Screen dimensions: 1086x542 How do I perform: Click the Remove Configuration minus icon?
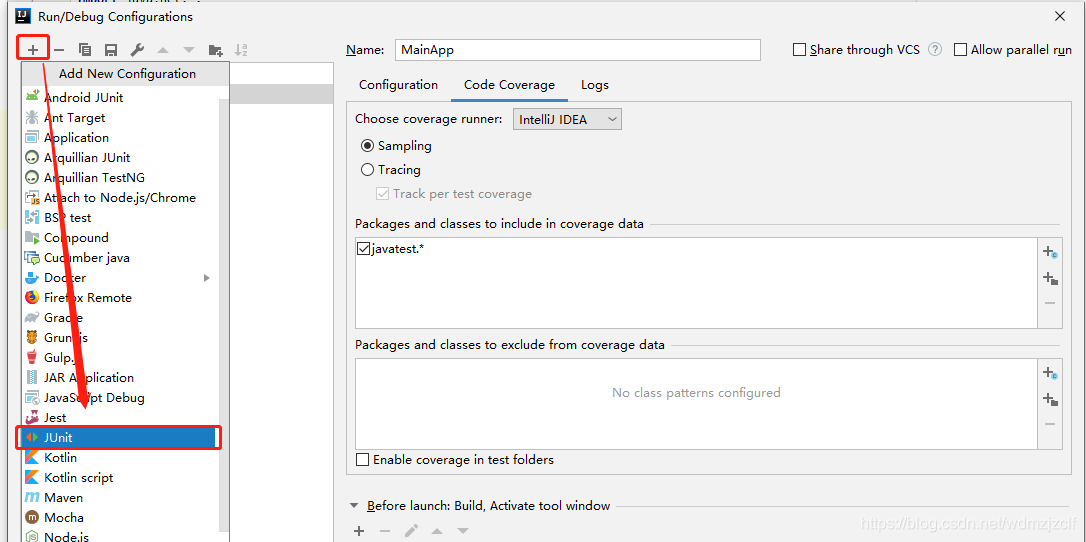[59, 50]
